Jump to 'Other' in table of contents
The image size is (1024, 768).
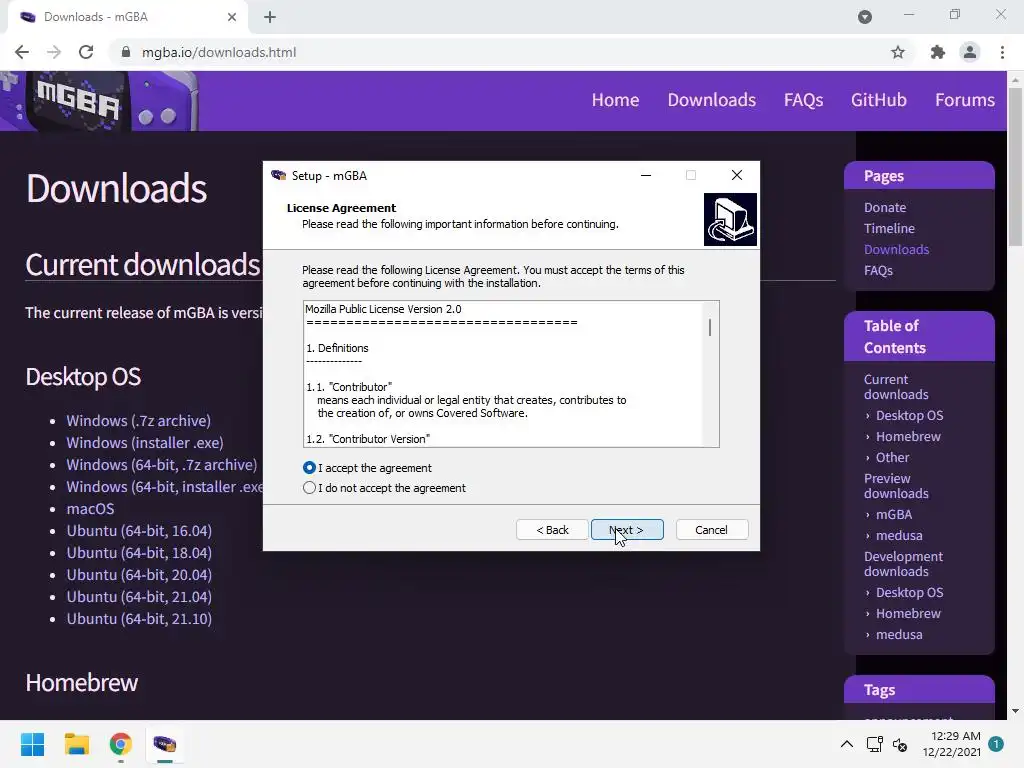892,458
